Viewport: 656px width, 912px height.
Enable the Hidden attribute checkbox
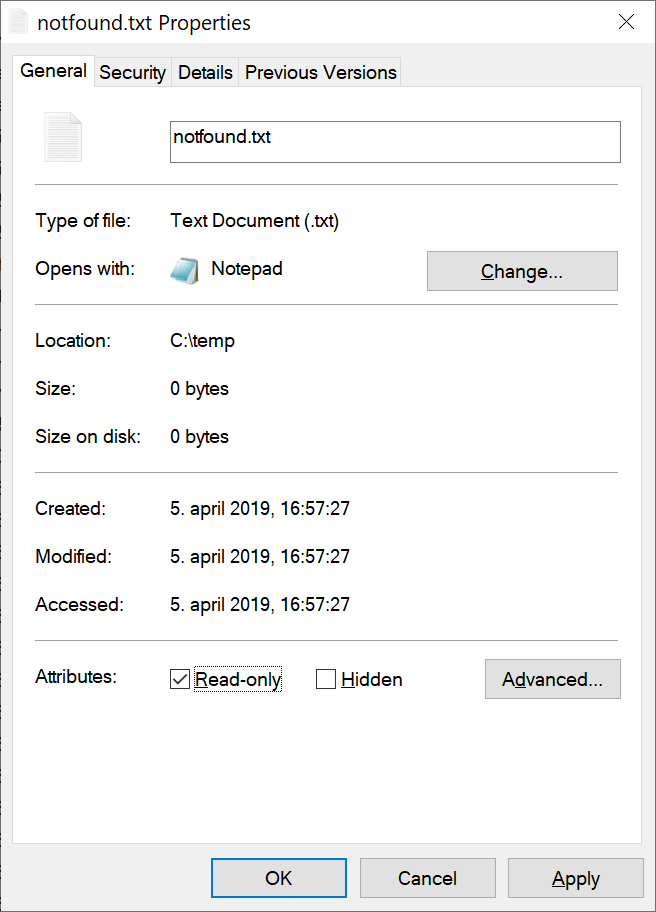coord(325,679)
